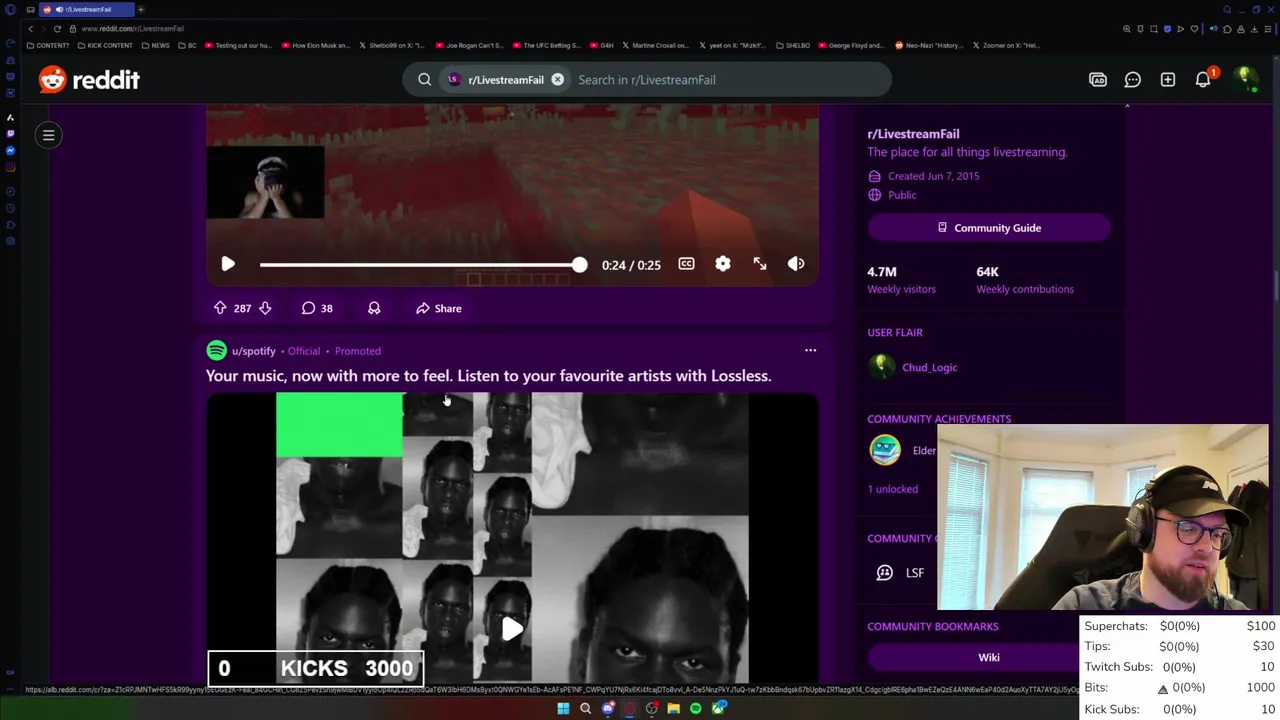
Task: Open Xbox app from the taskbar
Action: [718, 708]
